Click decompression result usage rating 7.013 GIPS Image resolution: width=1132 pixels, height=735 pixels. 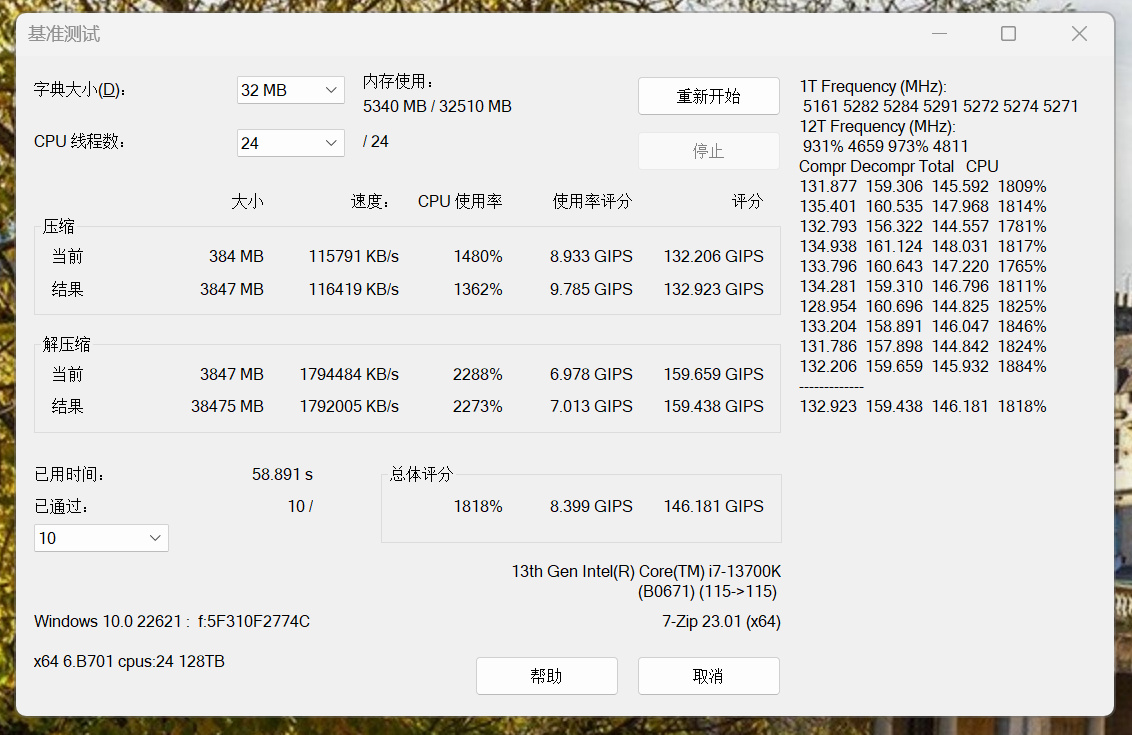click(591, 406)
